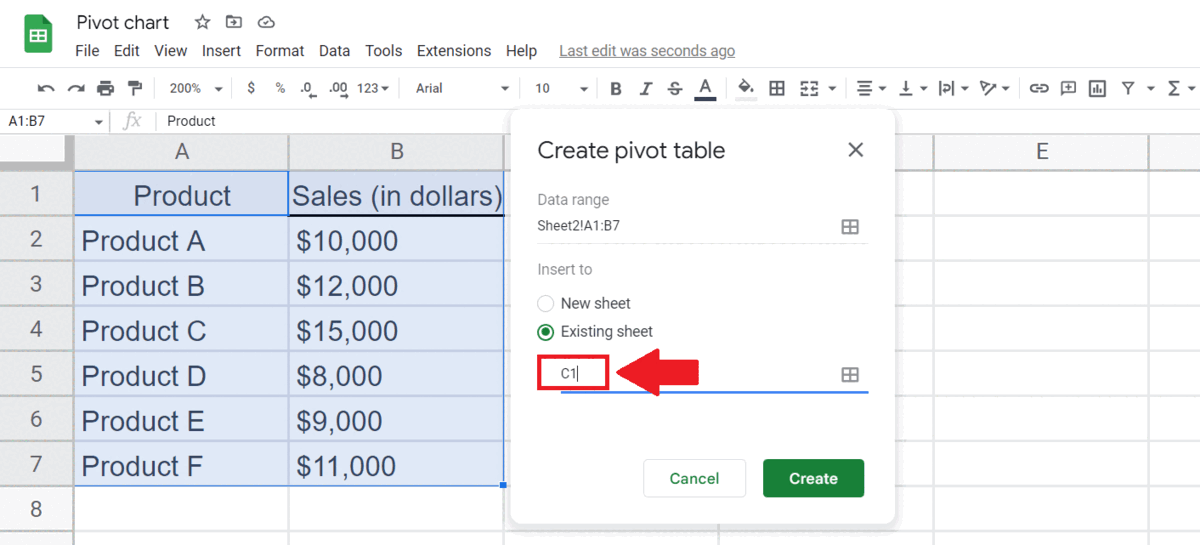The image size is (1200, 545).
Task: Open the more number formats dropdown
Action: click(372, 88)
